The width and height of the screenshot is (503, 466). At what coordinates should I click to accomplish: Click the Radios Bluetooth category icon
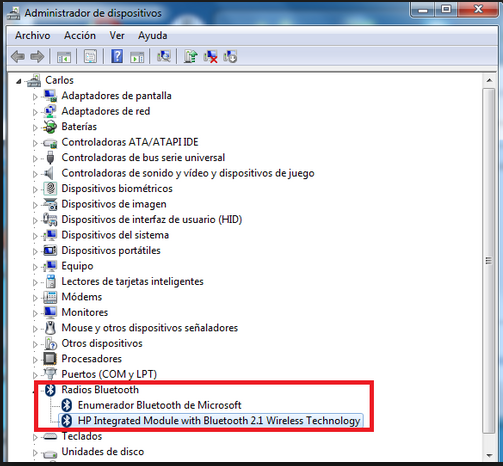(x=50, y=390)
